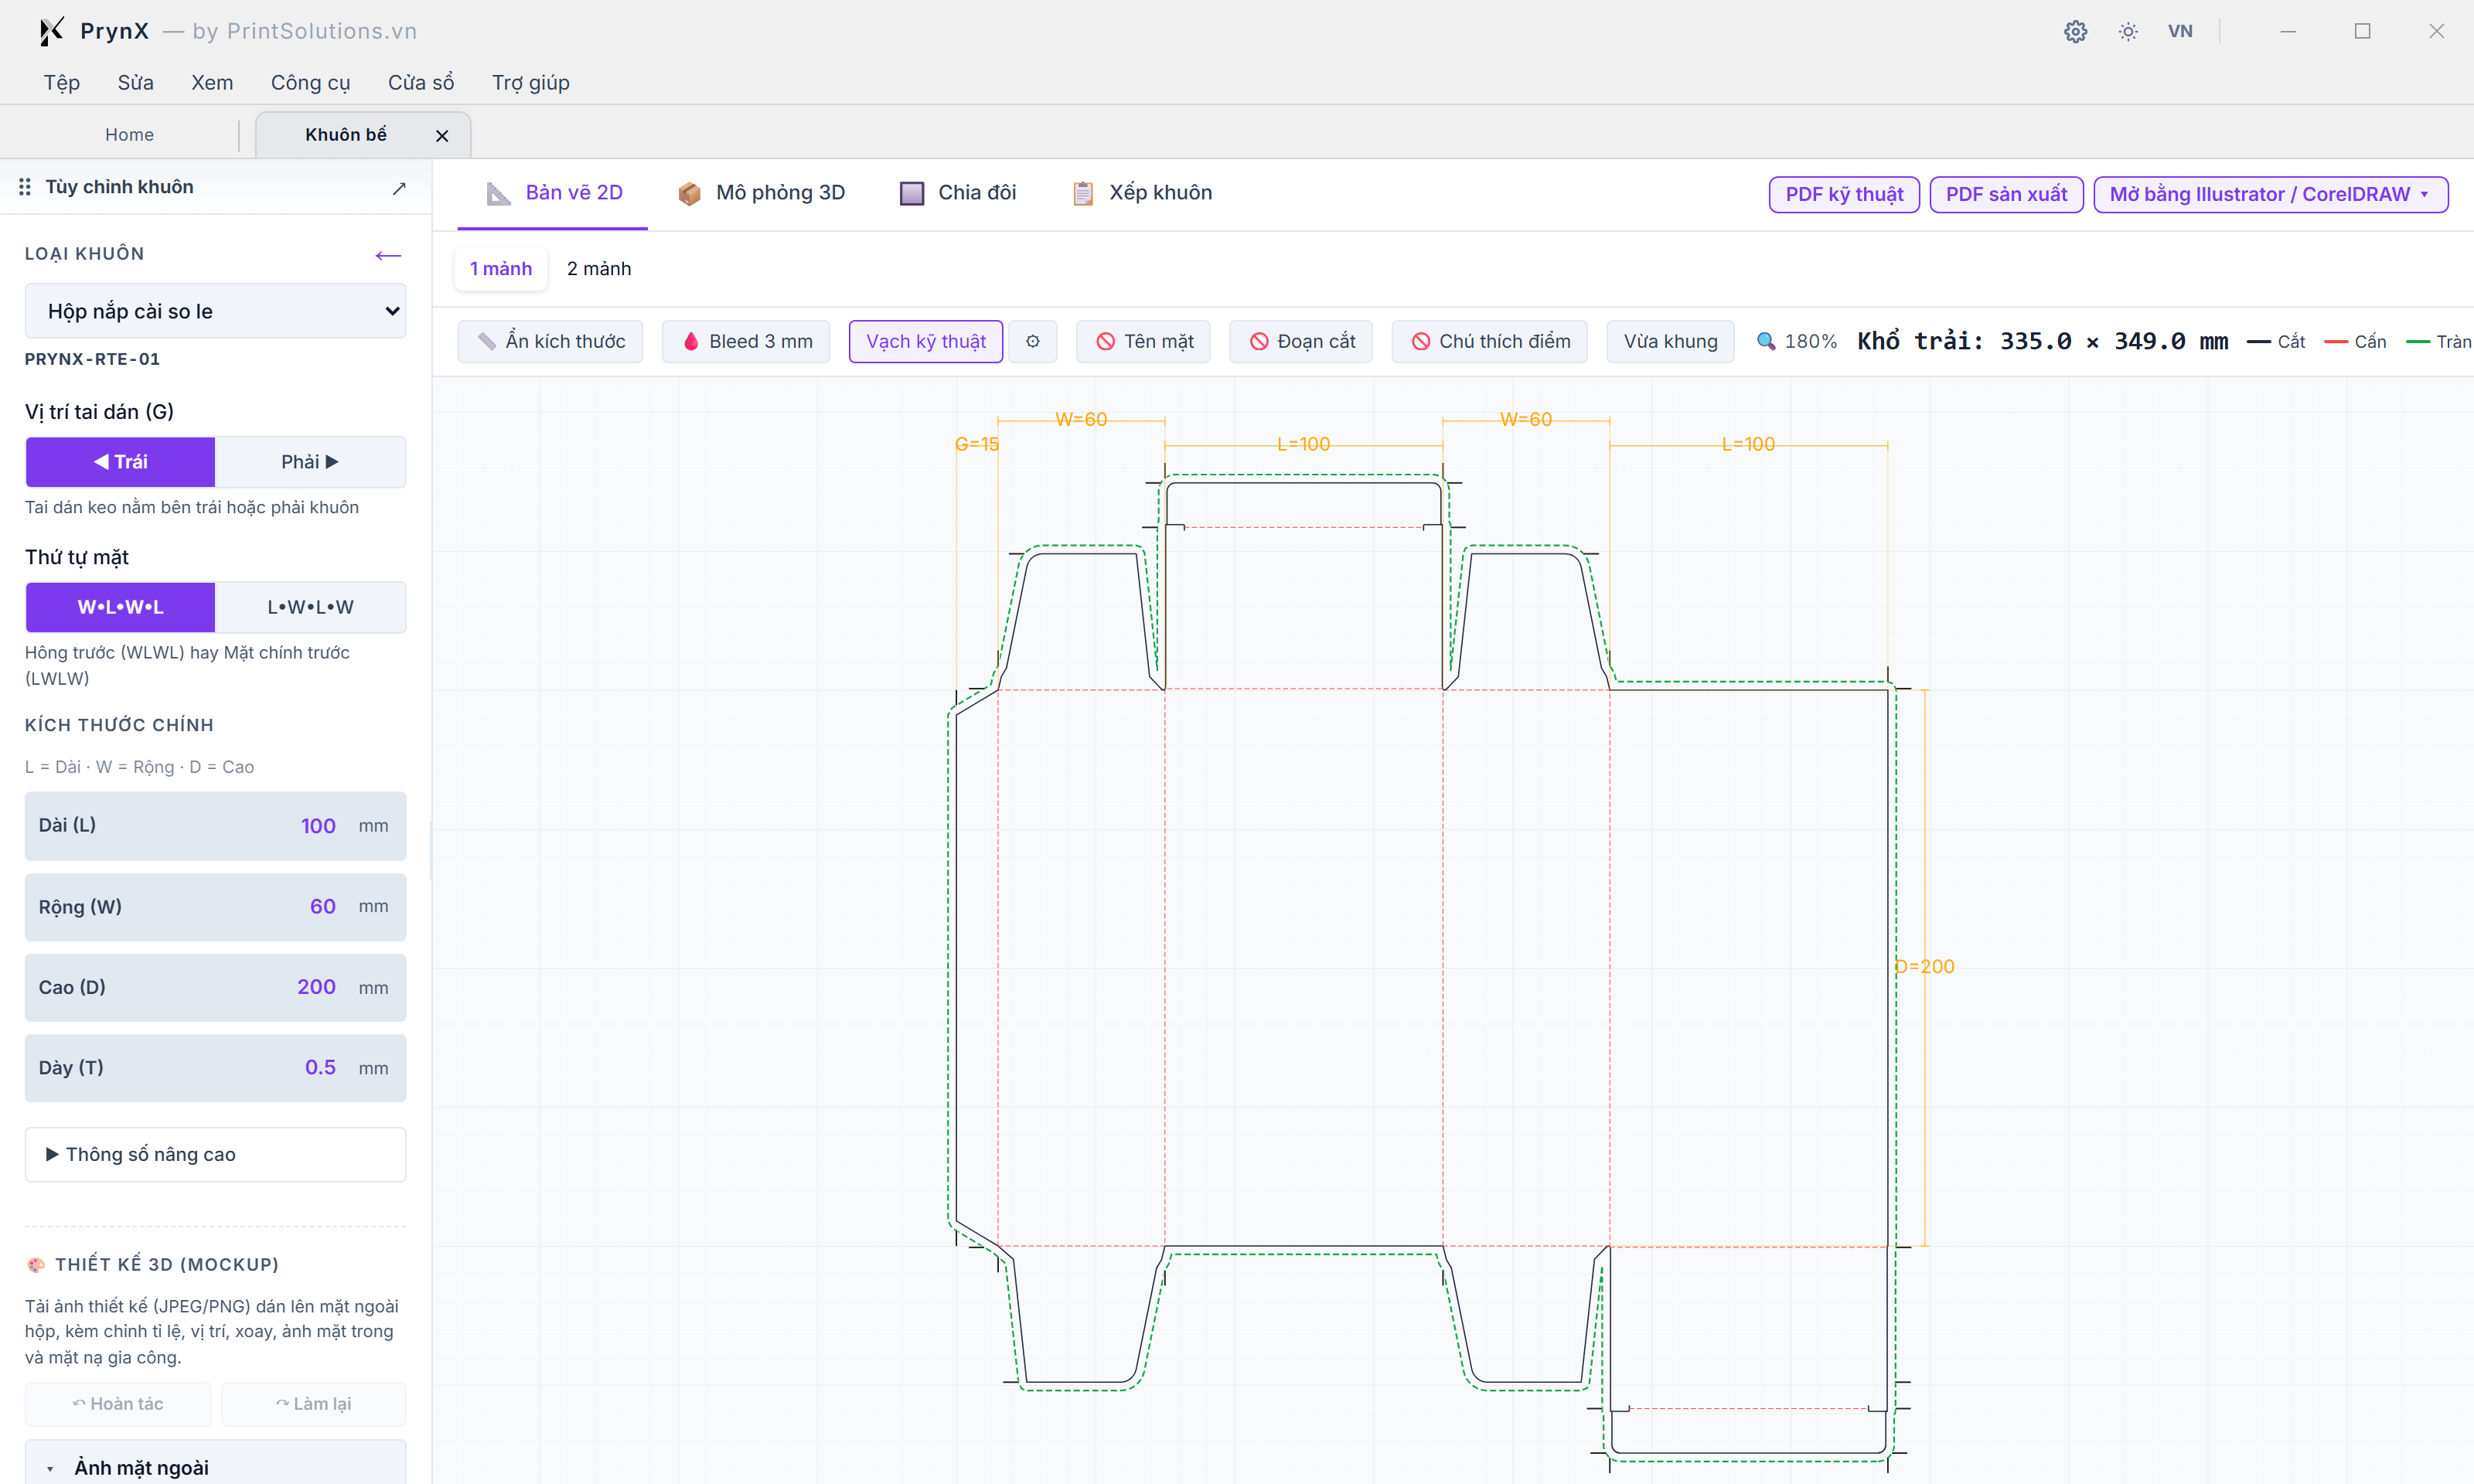Edit the Dài (L) value 100

318,826
